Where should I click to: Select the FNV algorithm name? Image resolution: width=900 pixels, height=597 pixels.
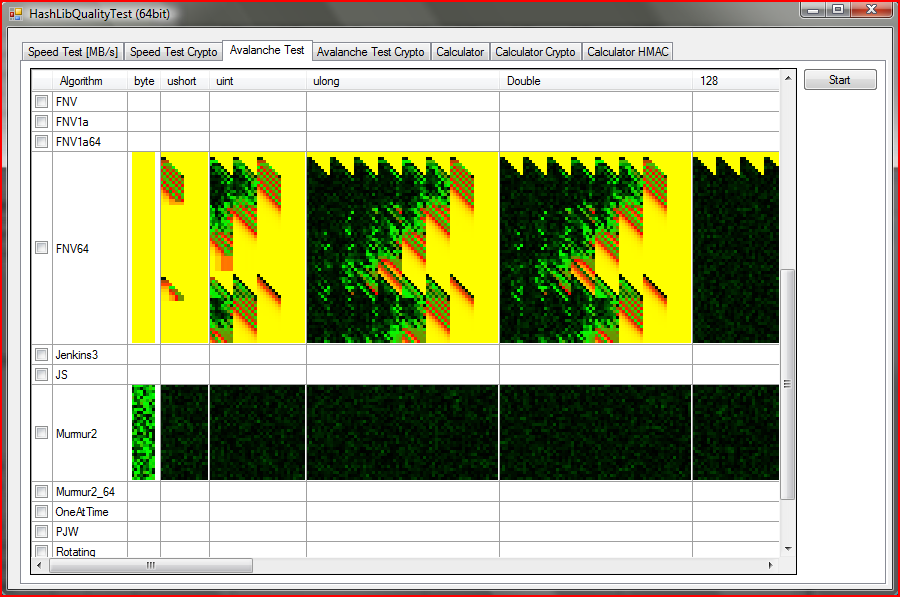[x=67, y=102]
